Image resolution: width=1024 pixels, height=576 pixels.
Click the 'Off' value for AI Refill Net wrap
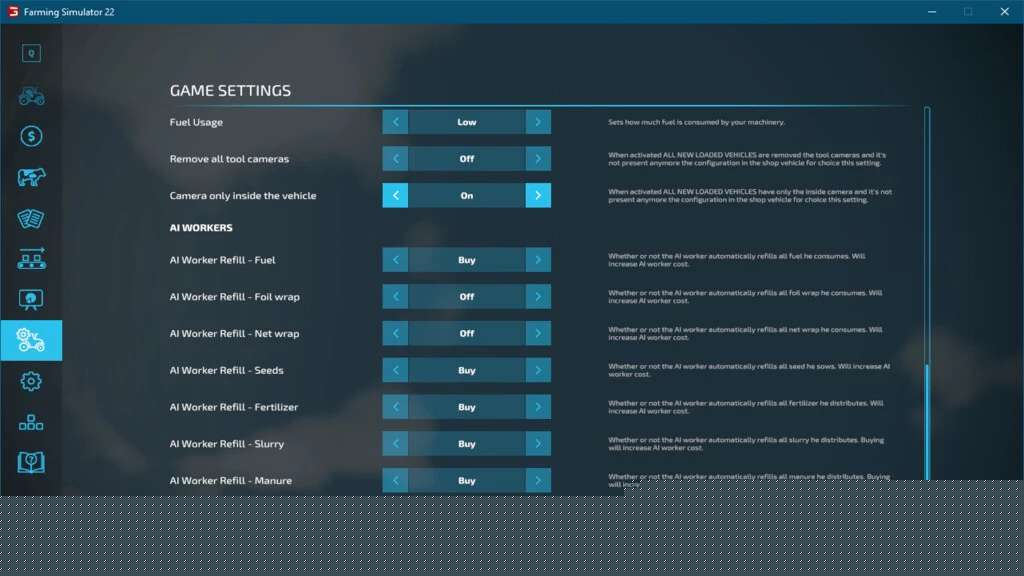[x=467, y=333]
